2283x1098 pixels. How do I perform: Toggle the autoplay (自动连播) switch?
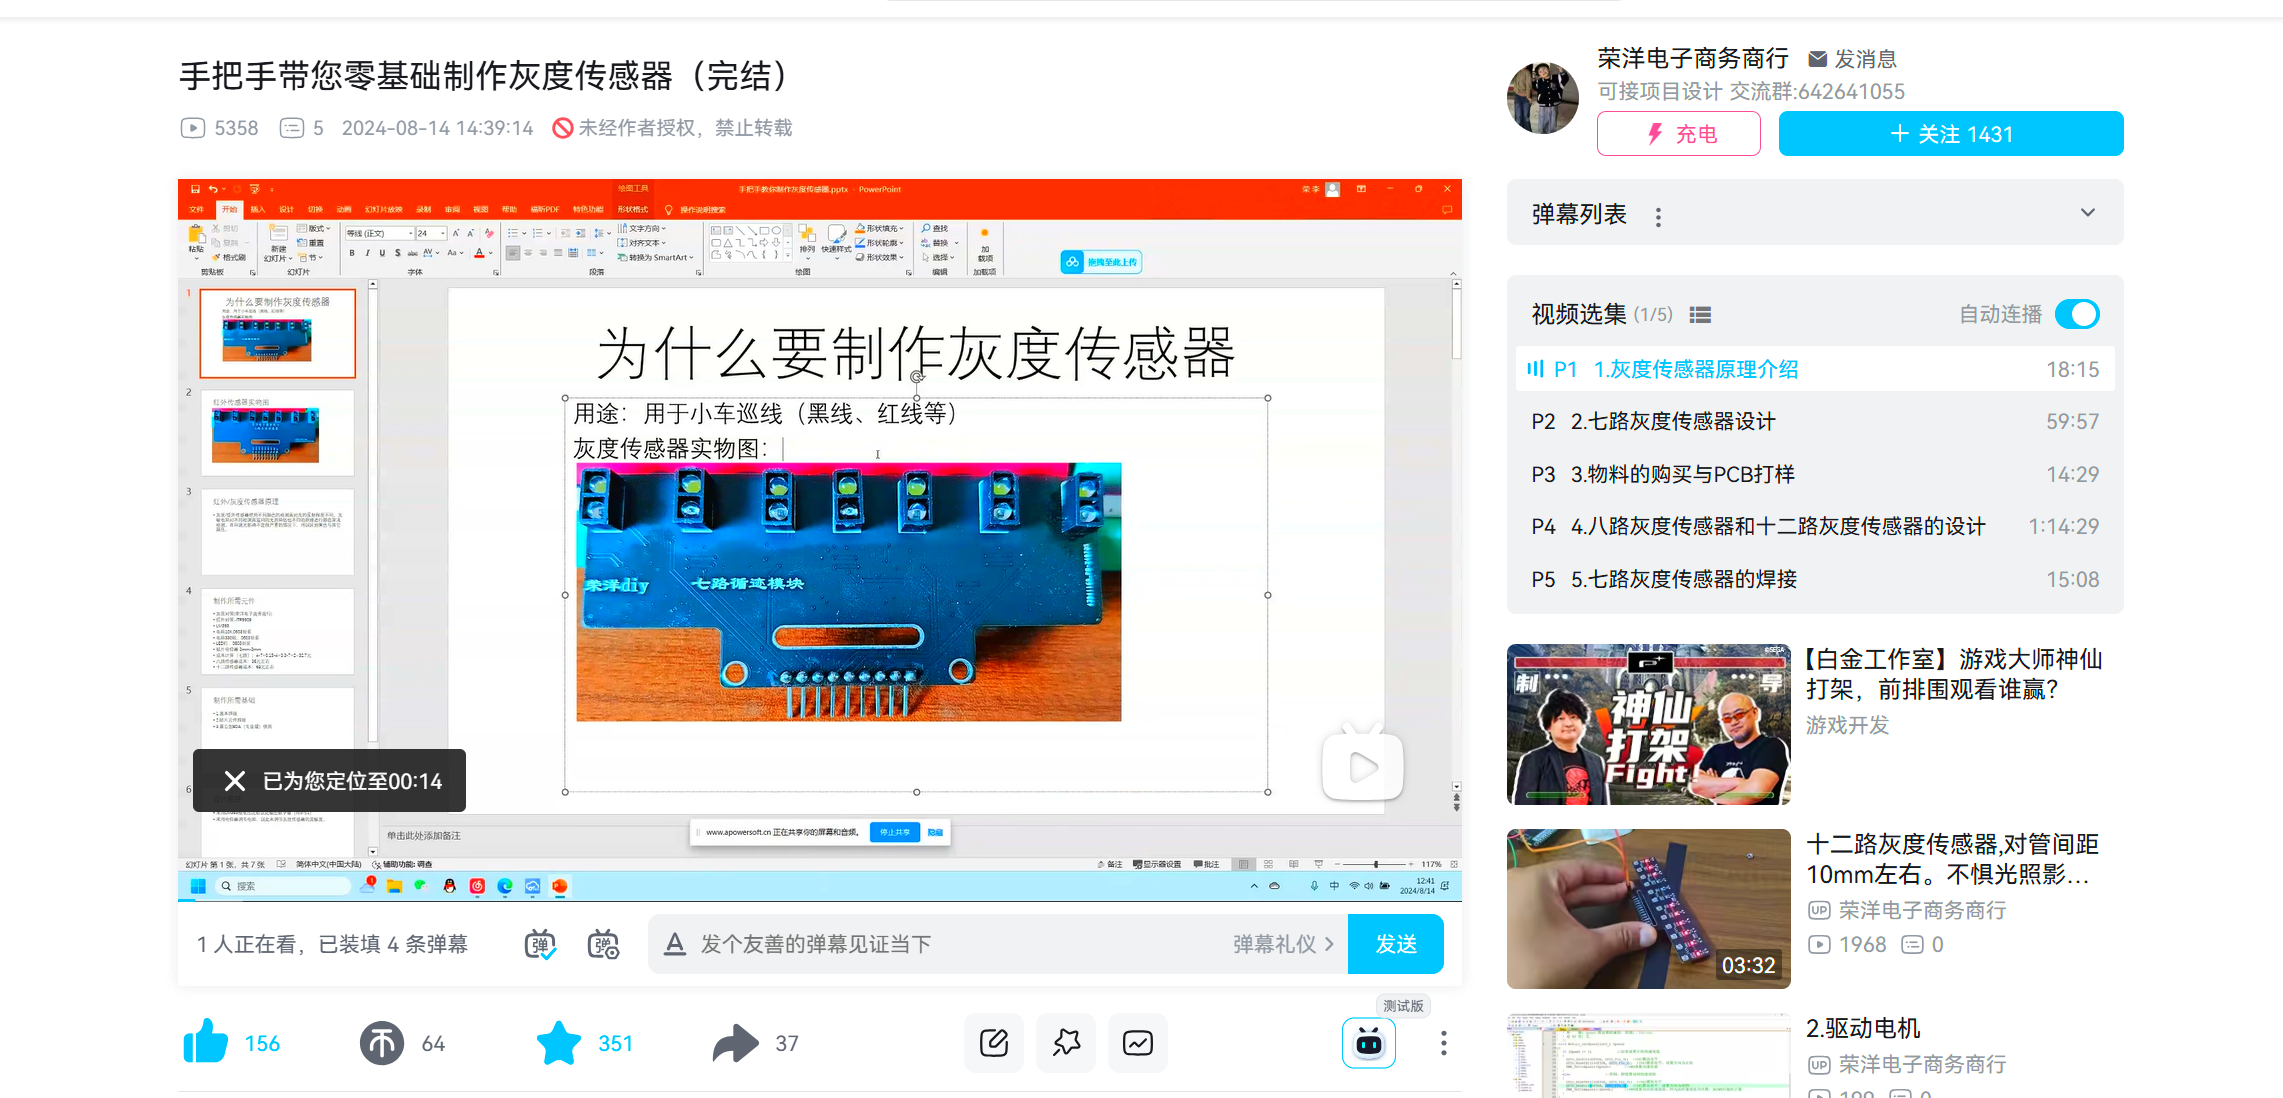2077,314
